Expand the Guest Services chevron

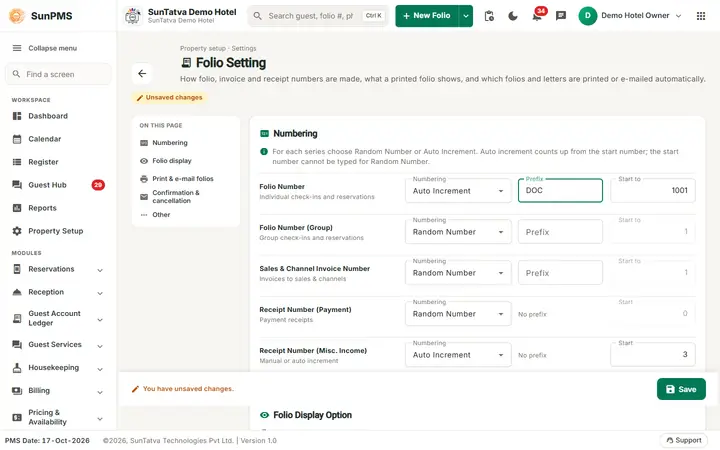pos(100,346)
